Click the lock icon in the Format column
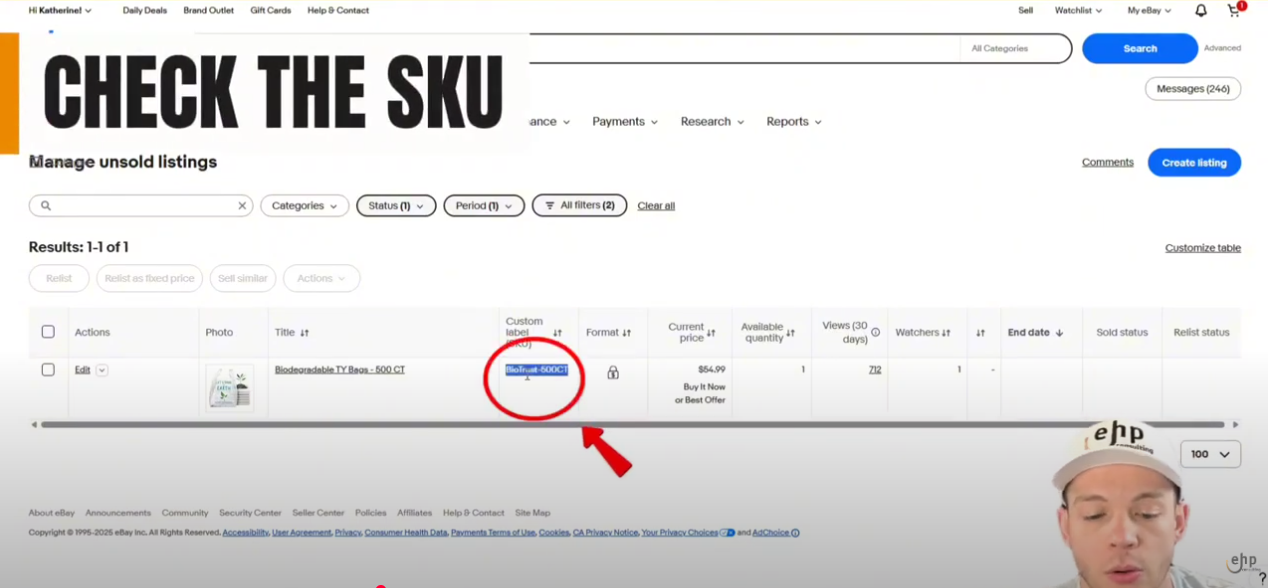1268x588 pixels. pos(612,371)
